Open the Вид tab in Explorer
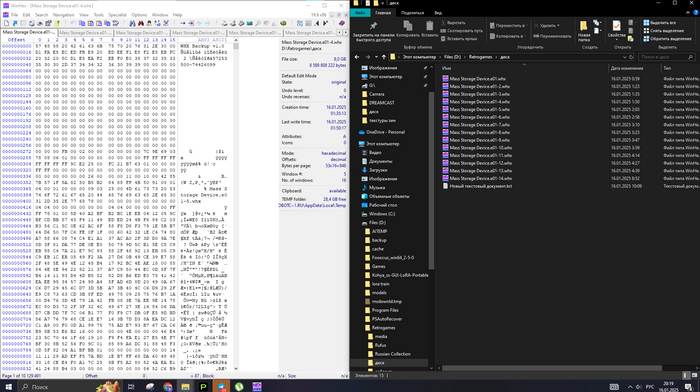 (438, 13)
